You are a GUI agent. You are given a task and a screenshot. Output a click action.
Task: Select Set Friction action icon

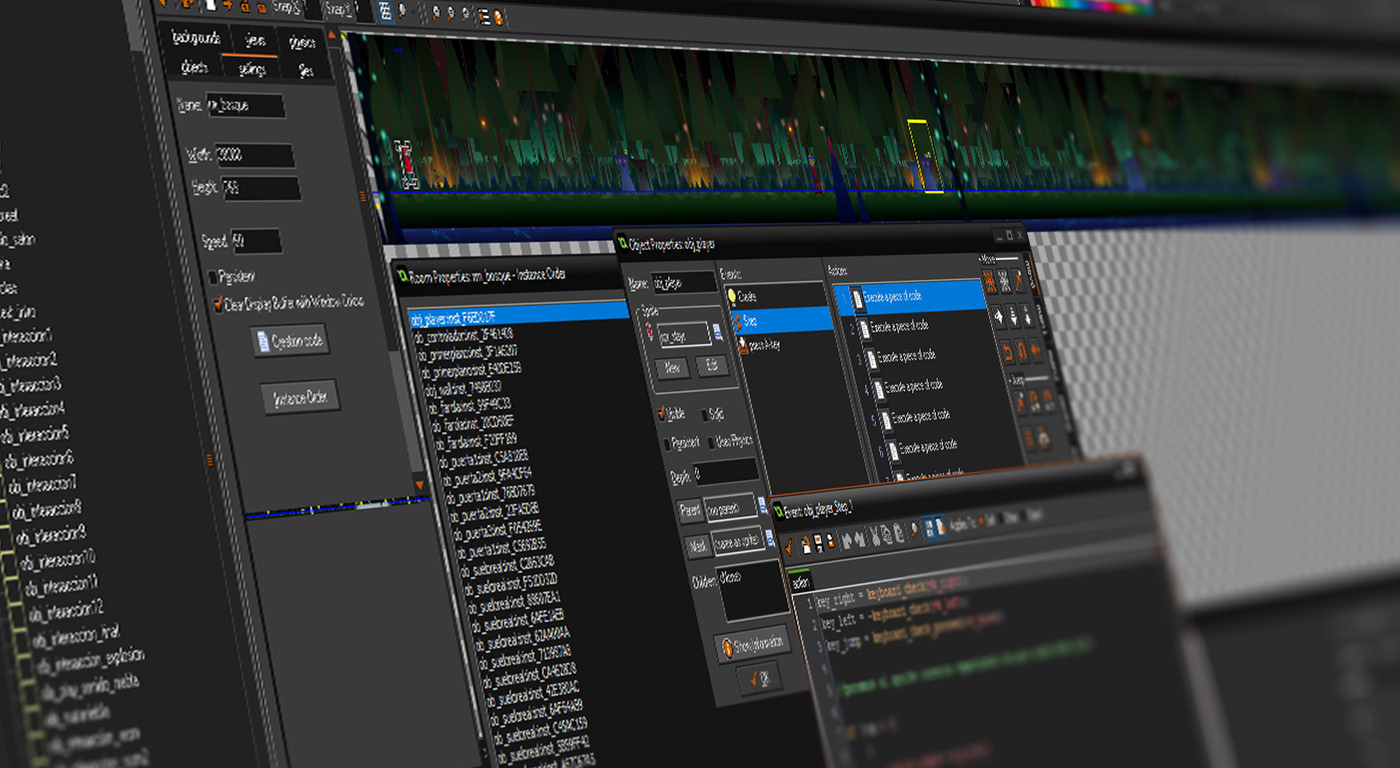(1036, 350)
